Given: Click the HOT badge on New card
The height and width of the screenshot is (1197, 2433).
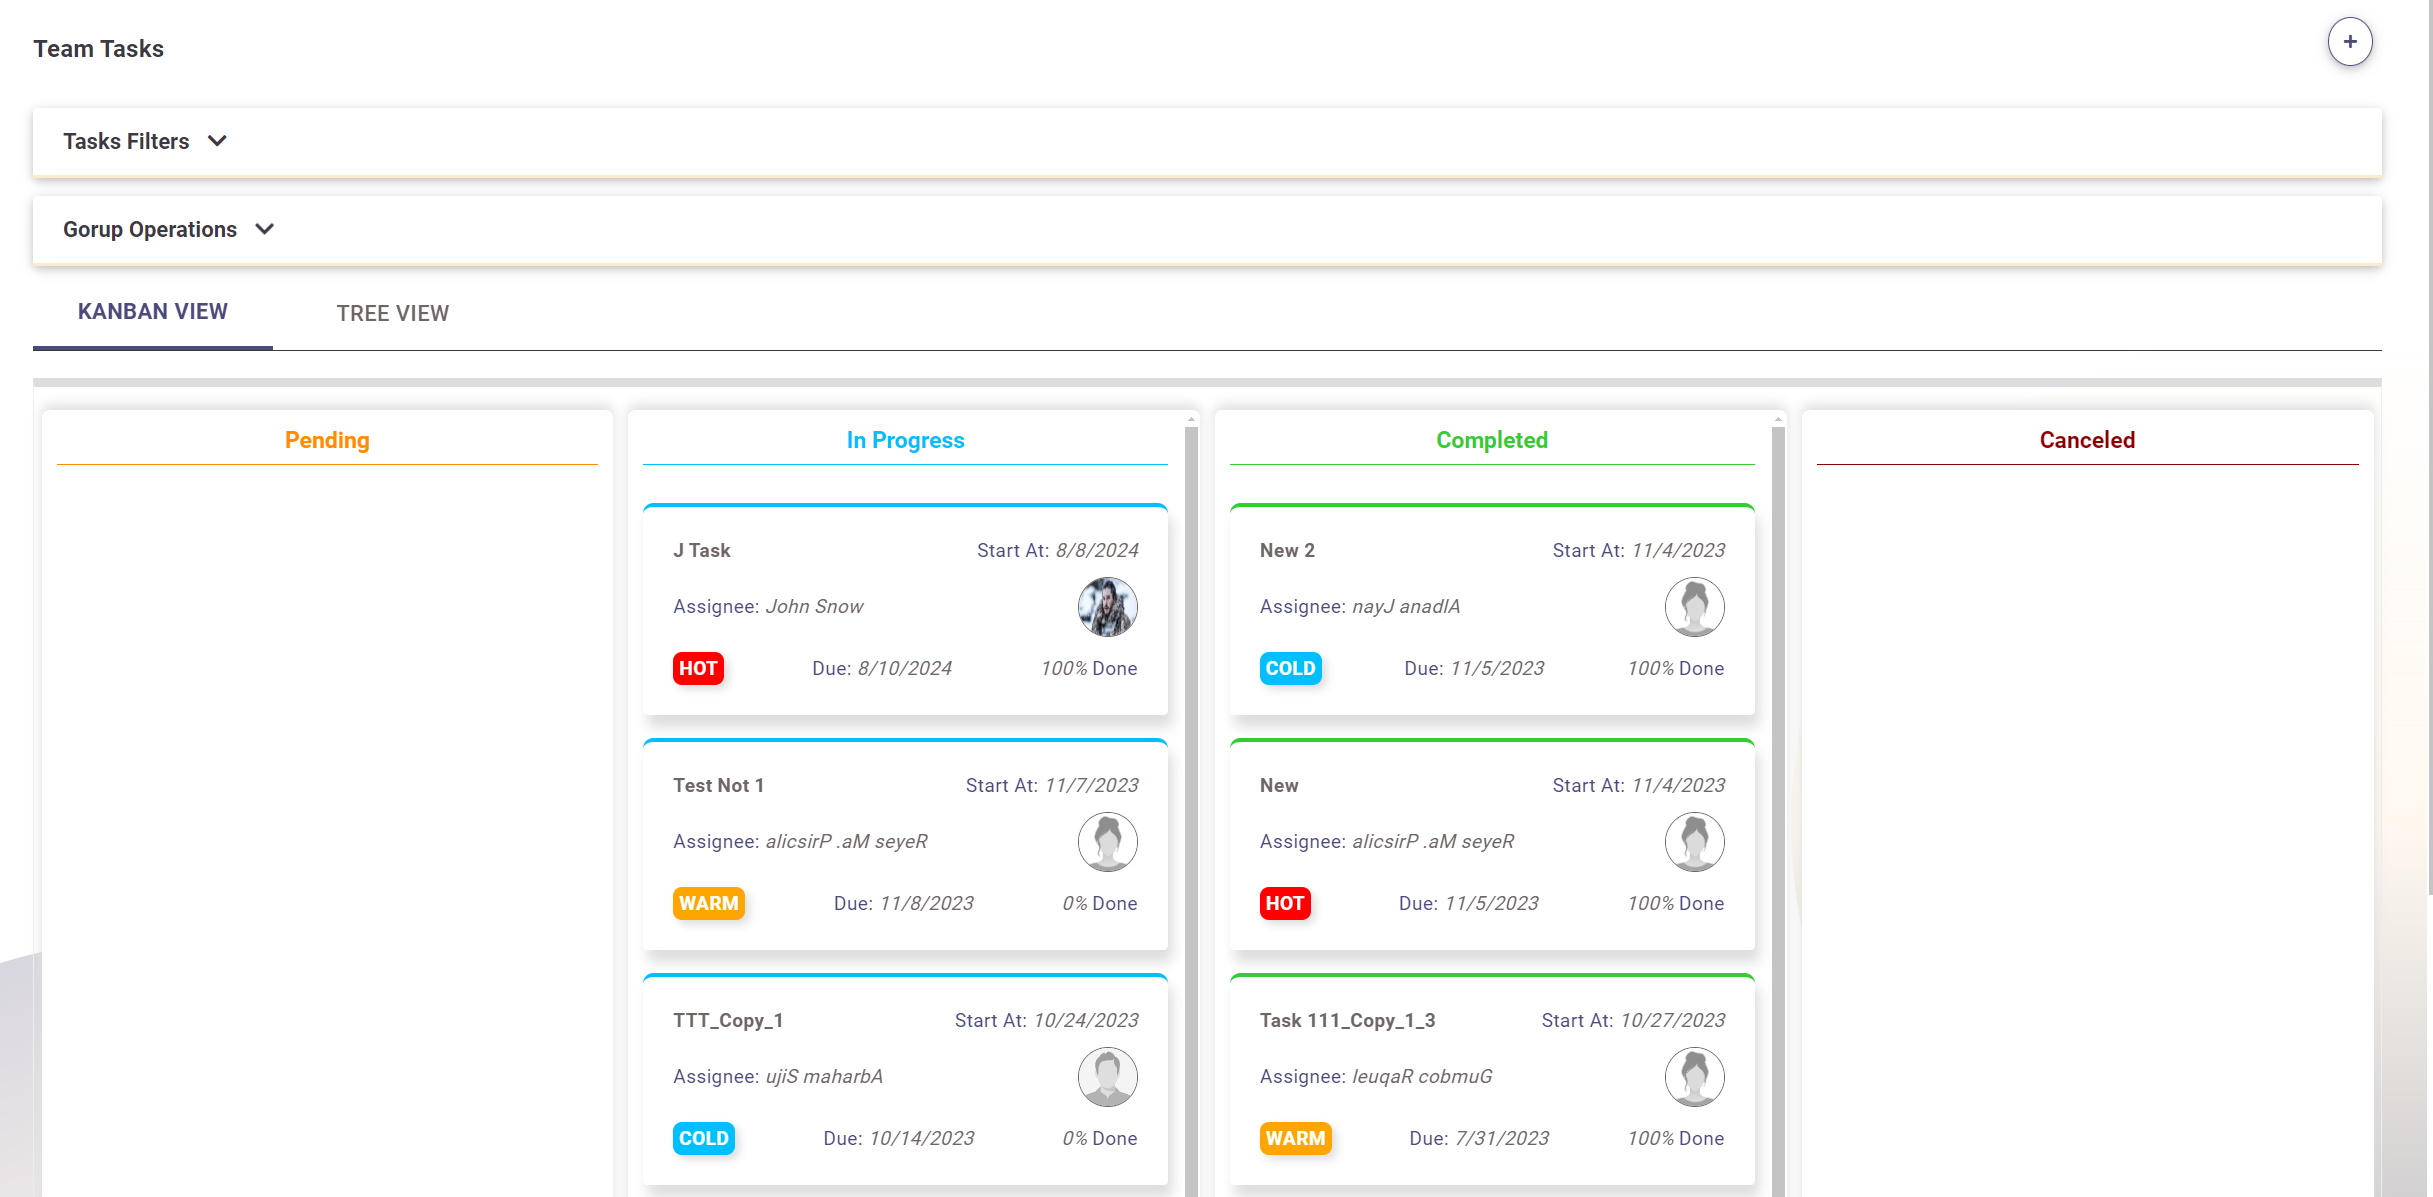Looking at the screenshot, I should point(1284,903).
